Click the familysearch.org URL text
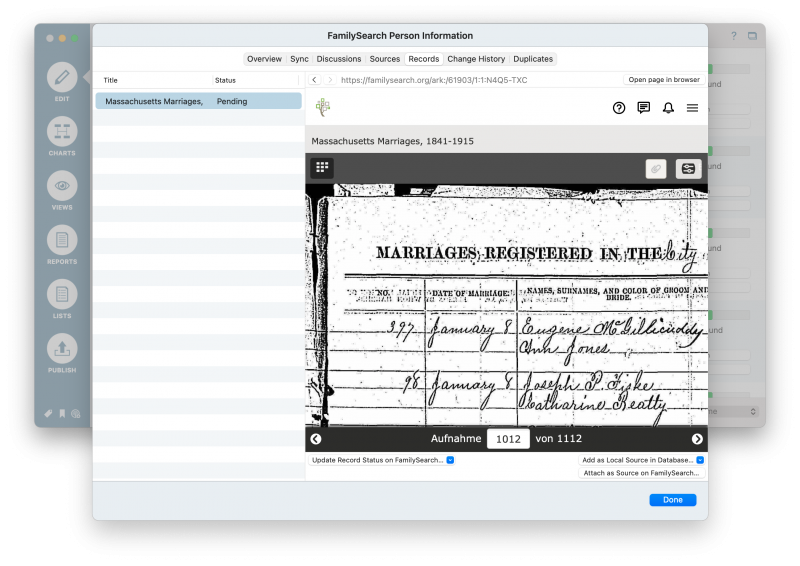 click(x=434, y=80)
